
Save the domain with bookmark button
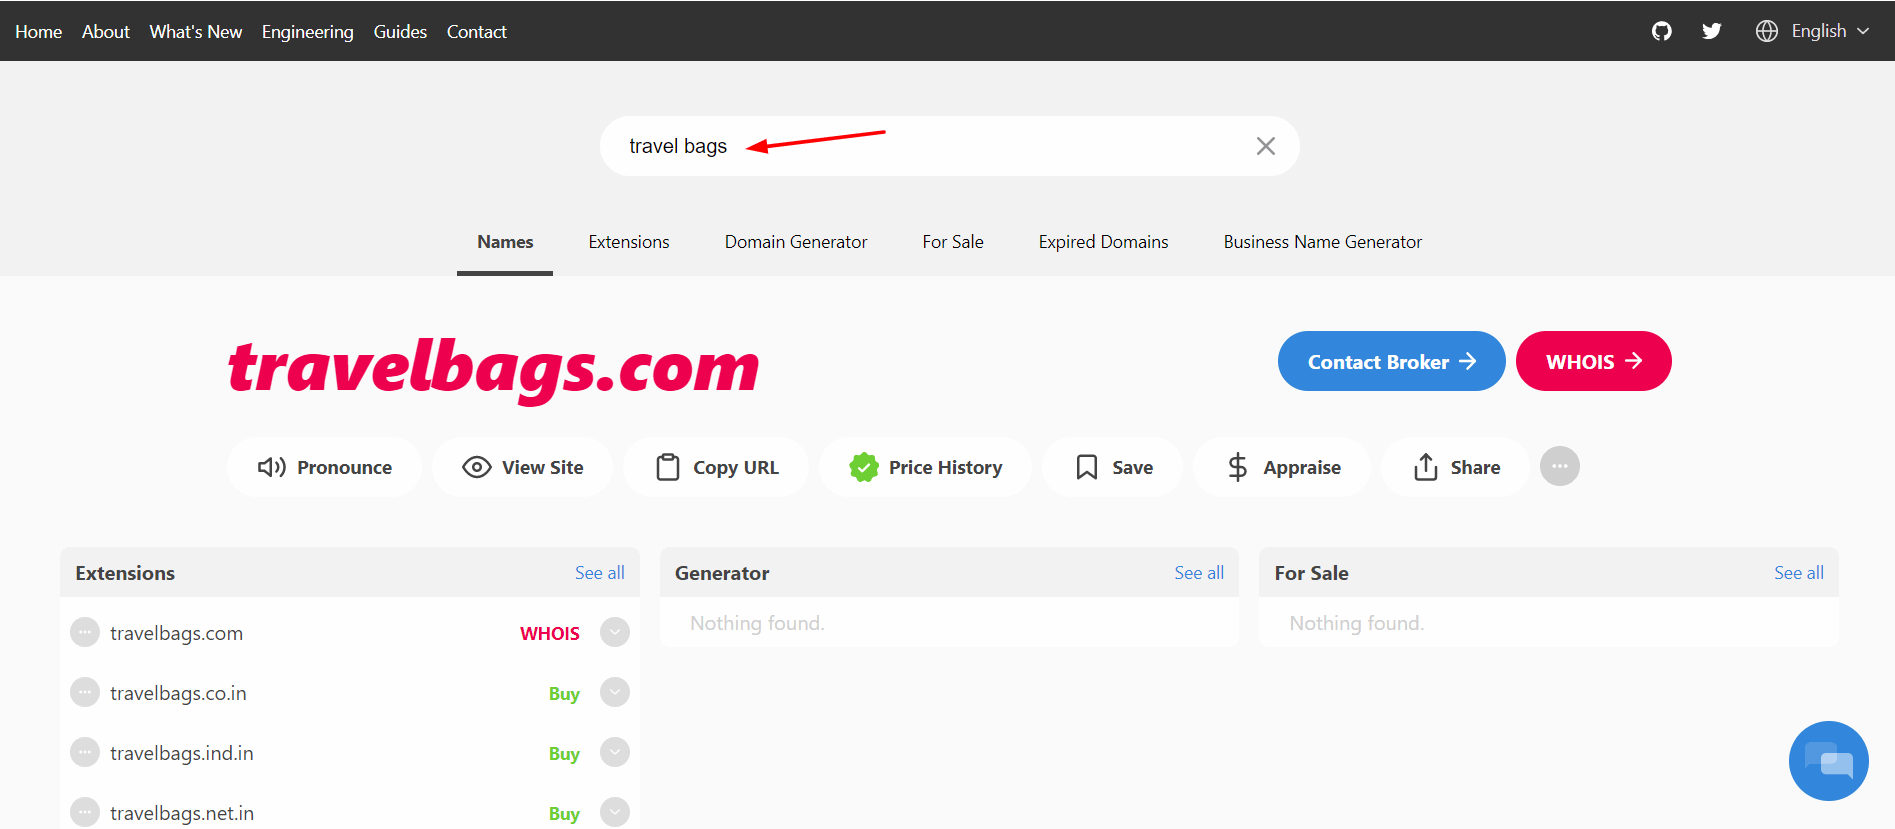click(x=1113, y=467)
